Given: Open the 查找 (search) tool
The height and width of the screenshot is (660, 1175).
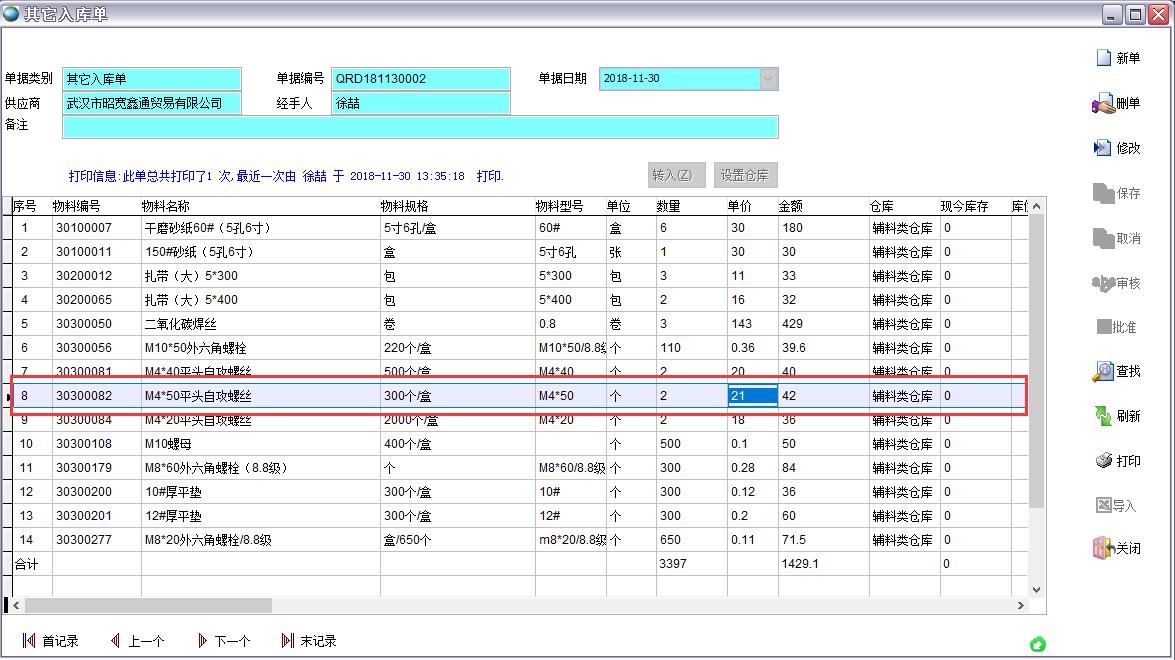Looking at the screenshot, I should pos(1103,372).
